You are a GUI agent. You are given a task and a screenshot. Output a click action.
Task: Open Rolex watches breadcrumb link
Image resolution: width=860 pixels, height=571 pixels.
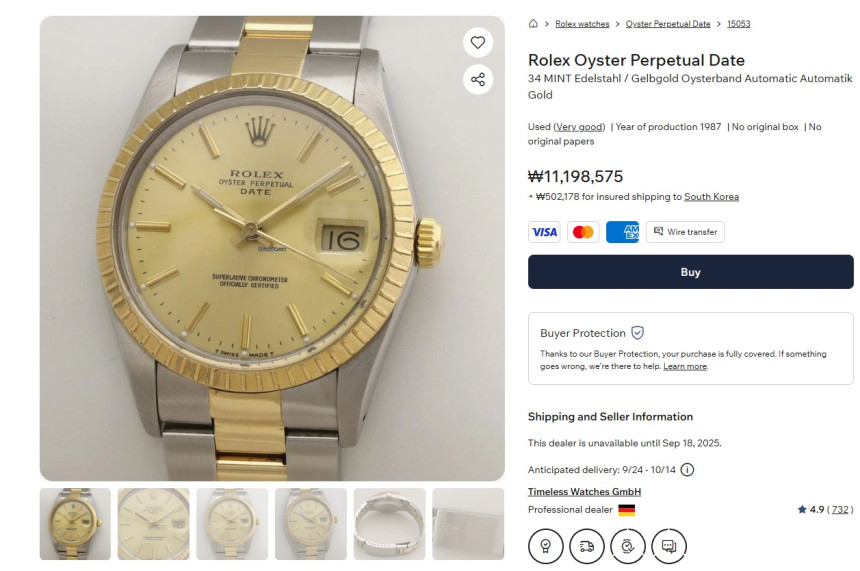click(x=582, y=24)
